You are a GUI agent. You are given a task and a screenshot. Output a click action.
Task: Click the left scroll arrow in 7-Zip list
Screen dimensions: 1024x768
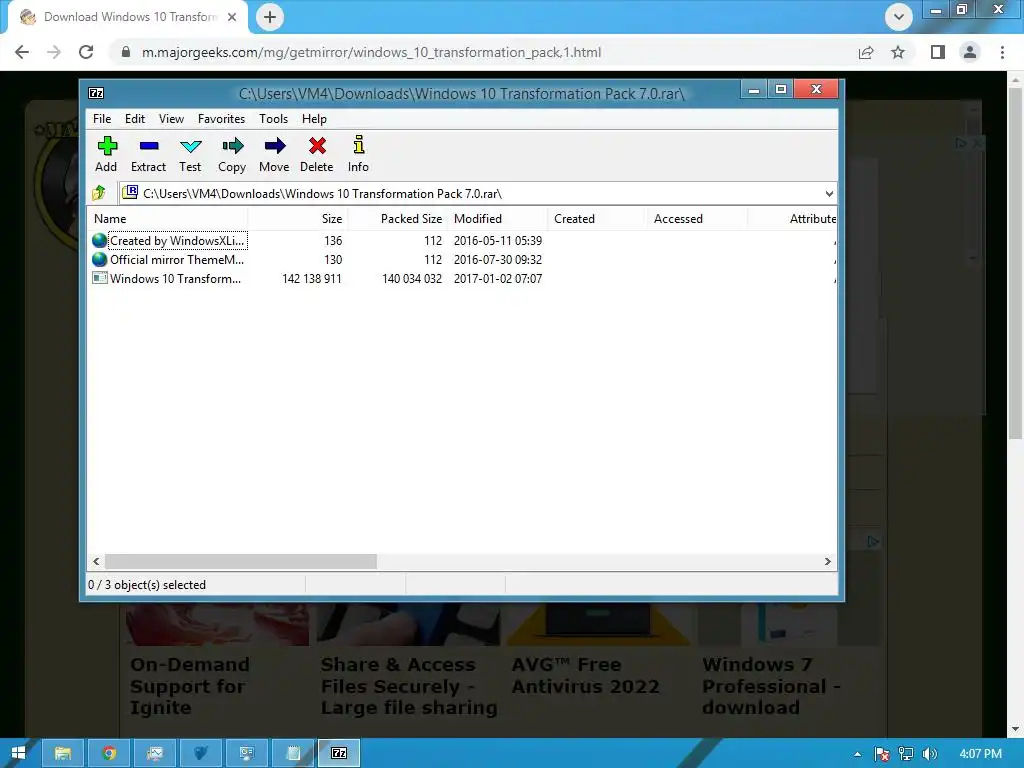coord(97,562)
